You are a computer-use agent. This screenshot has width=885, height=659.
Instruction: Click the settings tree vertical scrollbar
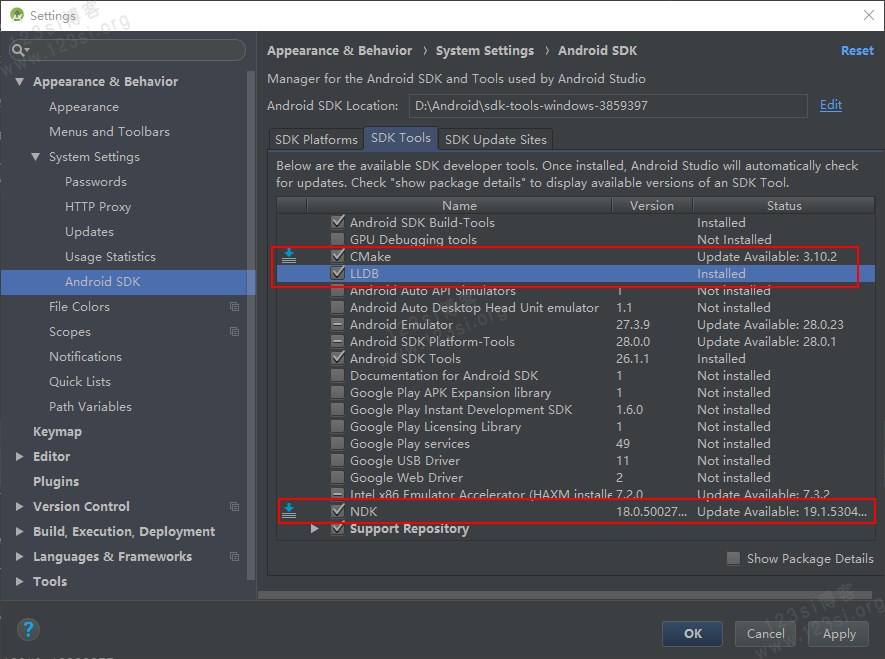pyautogui.click(x=251, y=324)
